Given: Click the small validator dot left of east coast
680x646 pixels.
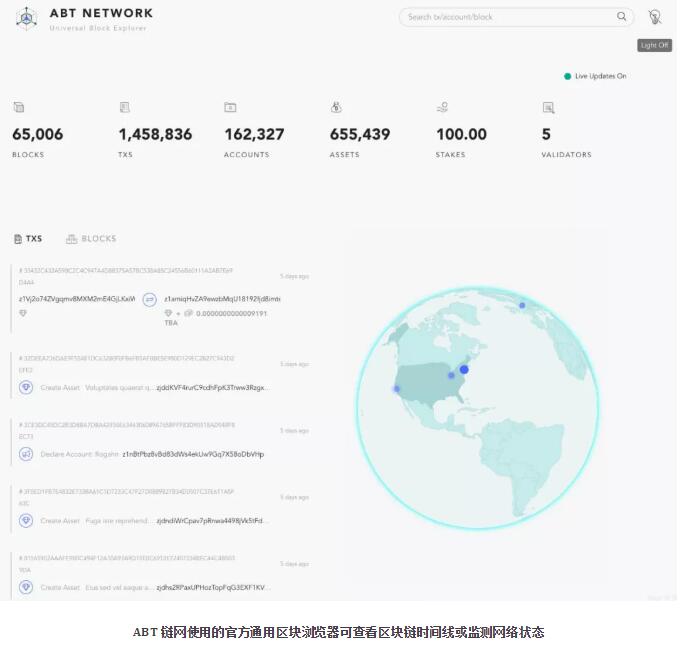Looking at the screenshot, I should [x=451, y=375].
